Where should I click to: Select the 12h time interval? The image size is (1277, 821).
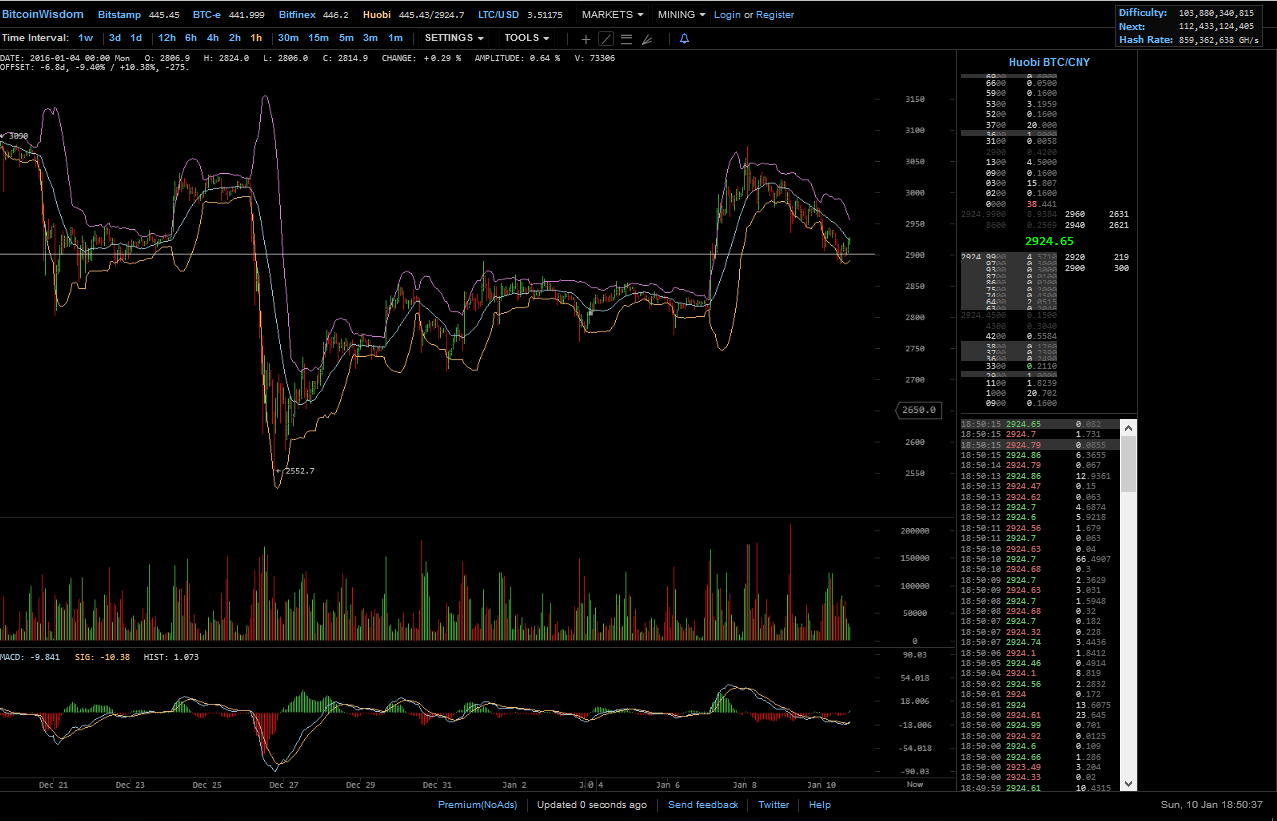[x=167, y=38]
